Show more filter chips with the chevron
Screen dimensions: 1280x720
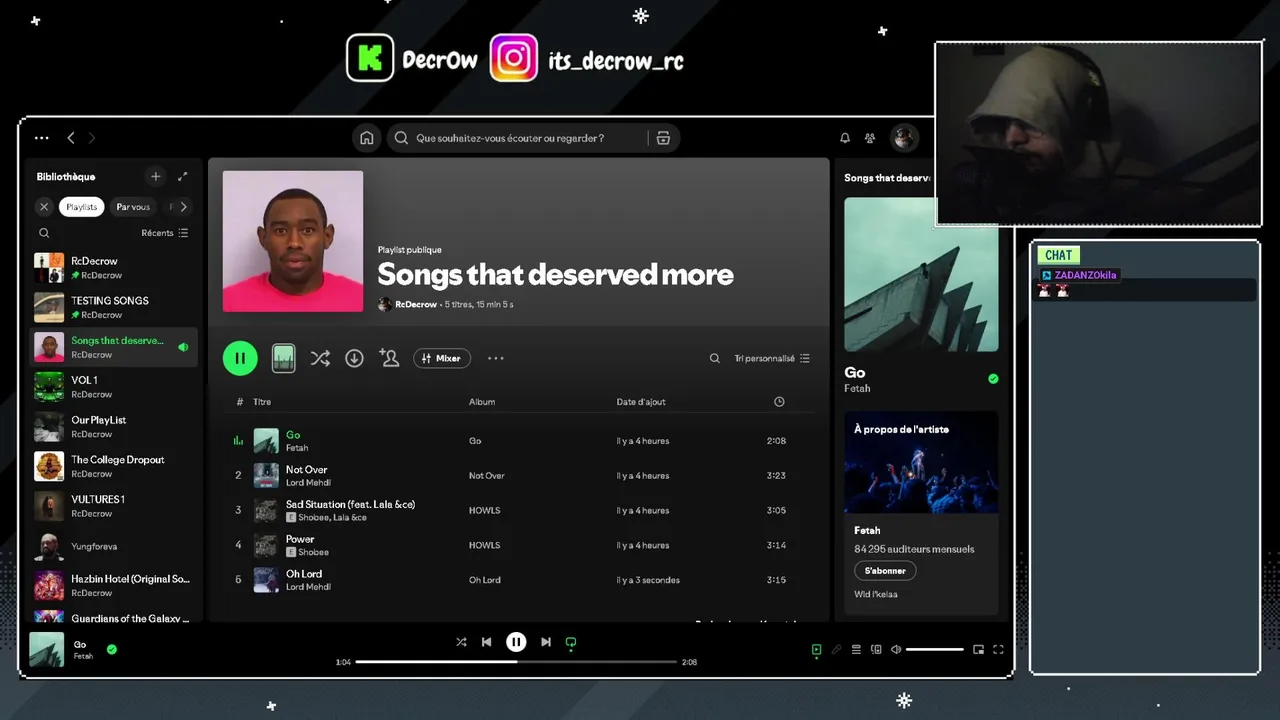tap(183, 207)
